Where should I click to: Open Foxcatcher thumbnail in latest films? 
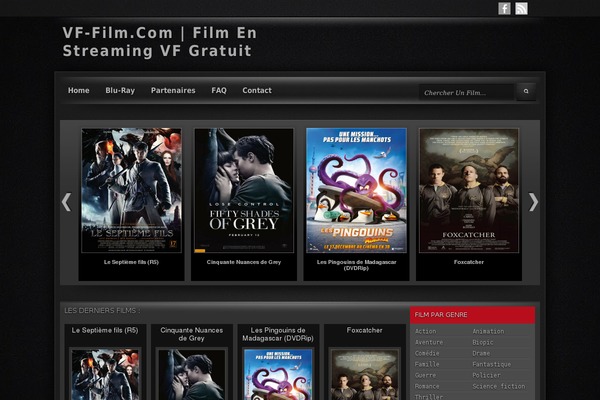coord(365,374)
